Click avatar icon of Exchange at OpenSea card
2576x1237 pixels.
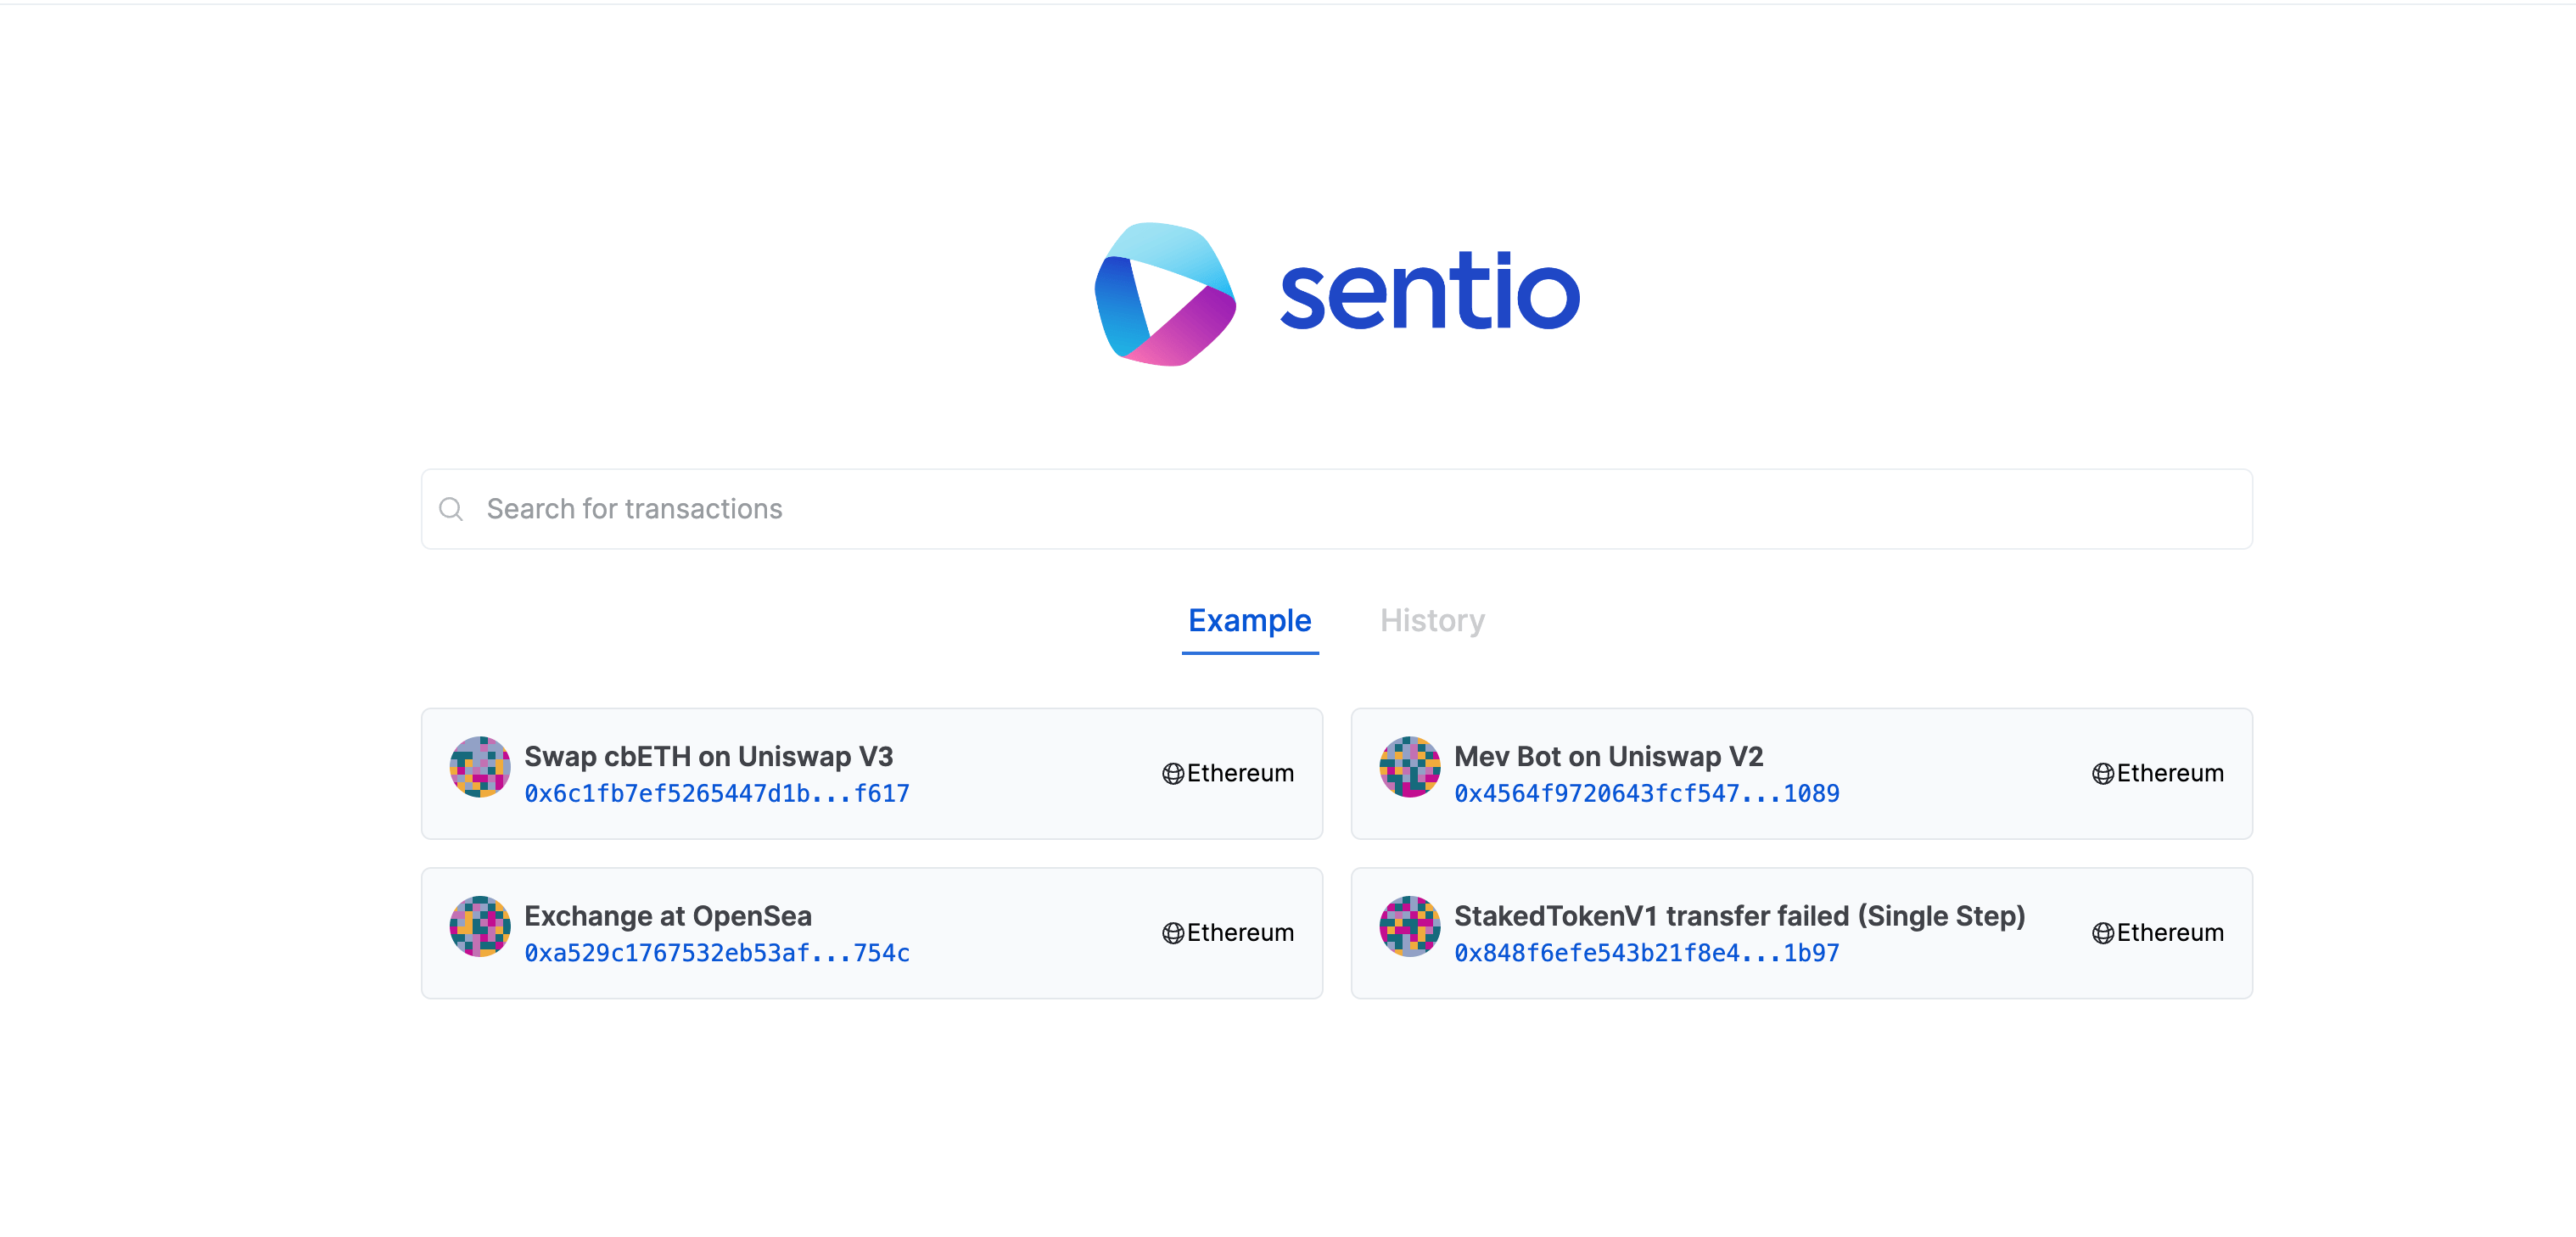(480, 926)
